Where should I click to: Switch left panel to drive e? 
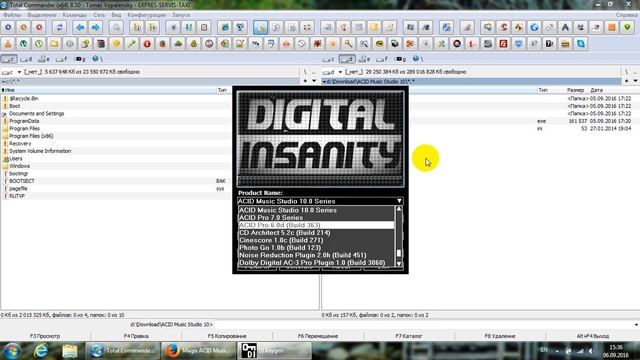click(x=44, y=59)
